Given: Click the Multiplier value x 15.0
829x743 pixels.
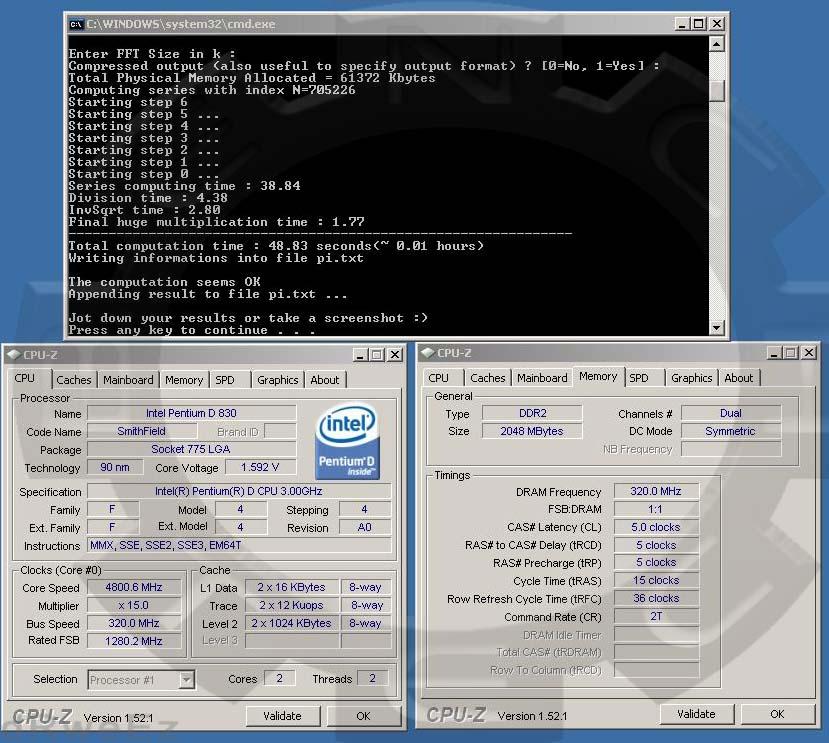Looking at the screenshot, I should click(134, 605).
